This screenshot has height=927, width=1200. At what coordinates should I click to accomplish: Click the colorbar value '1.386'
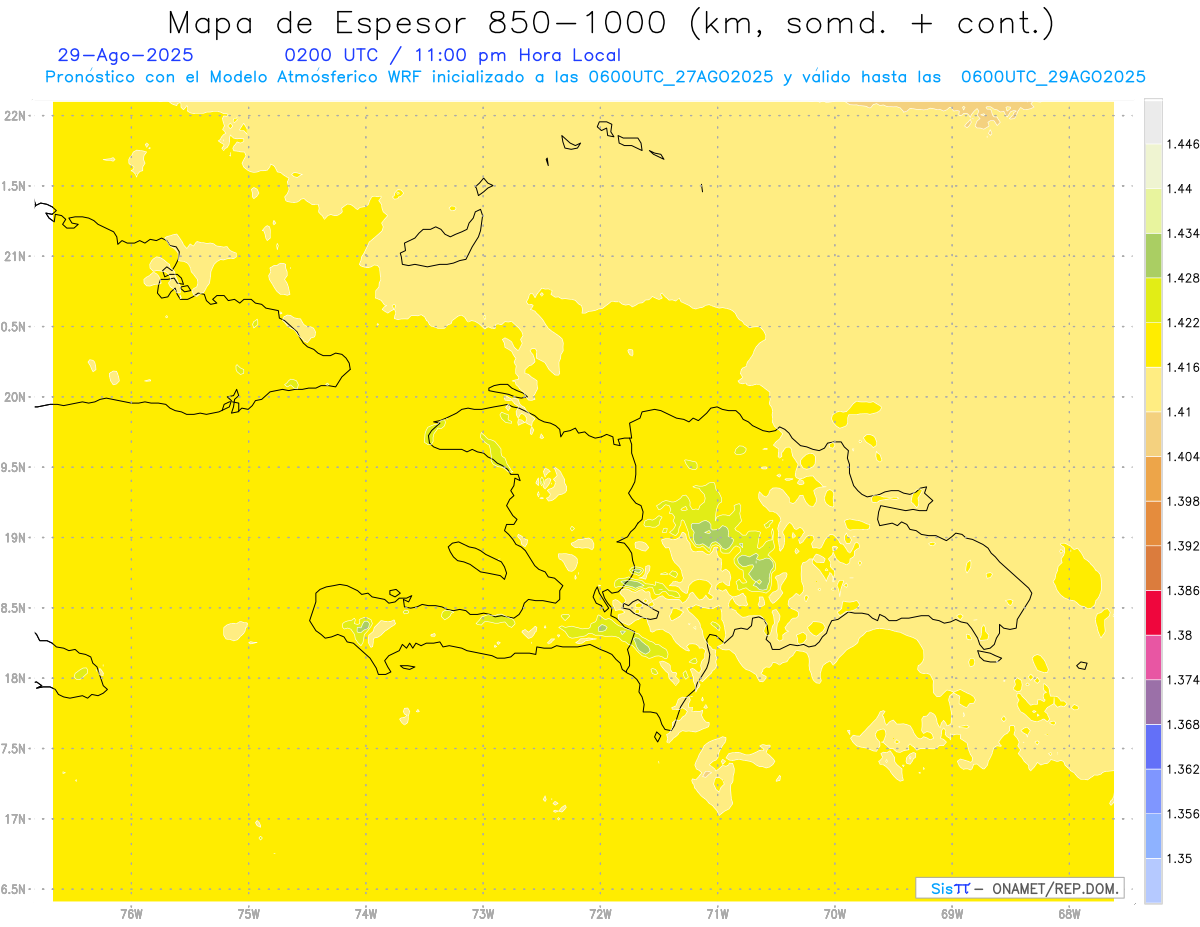(1183, 591)
